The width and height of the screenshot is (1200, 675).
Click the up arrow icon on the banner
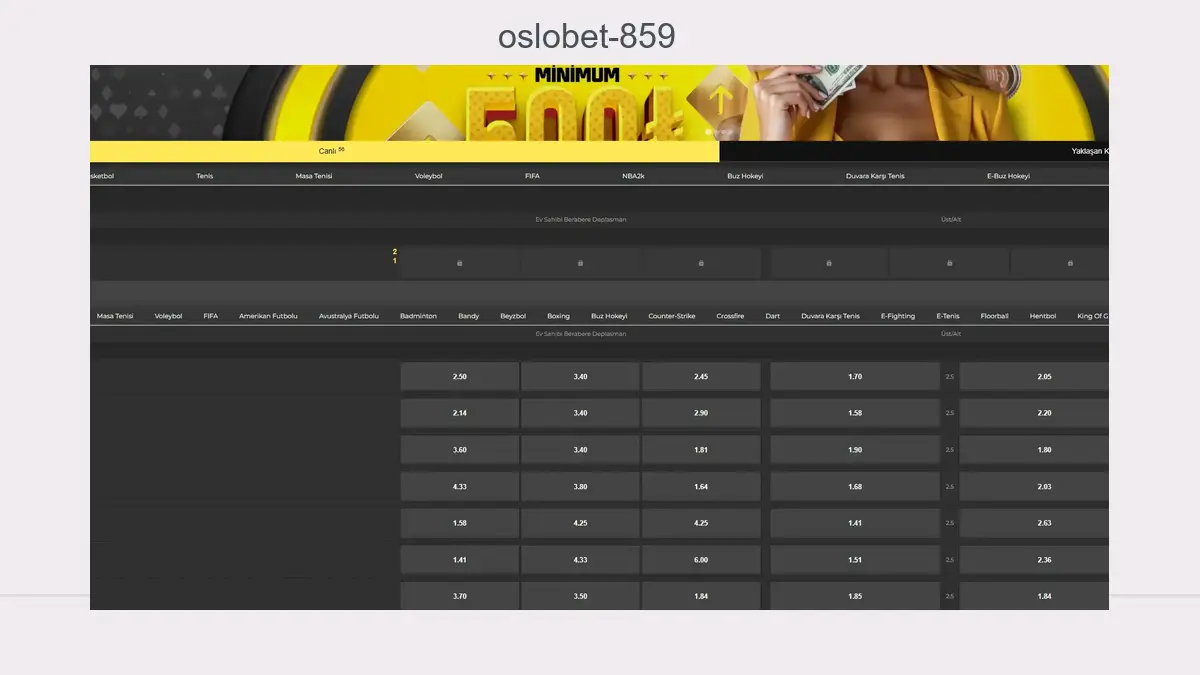coord(722,98)
